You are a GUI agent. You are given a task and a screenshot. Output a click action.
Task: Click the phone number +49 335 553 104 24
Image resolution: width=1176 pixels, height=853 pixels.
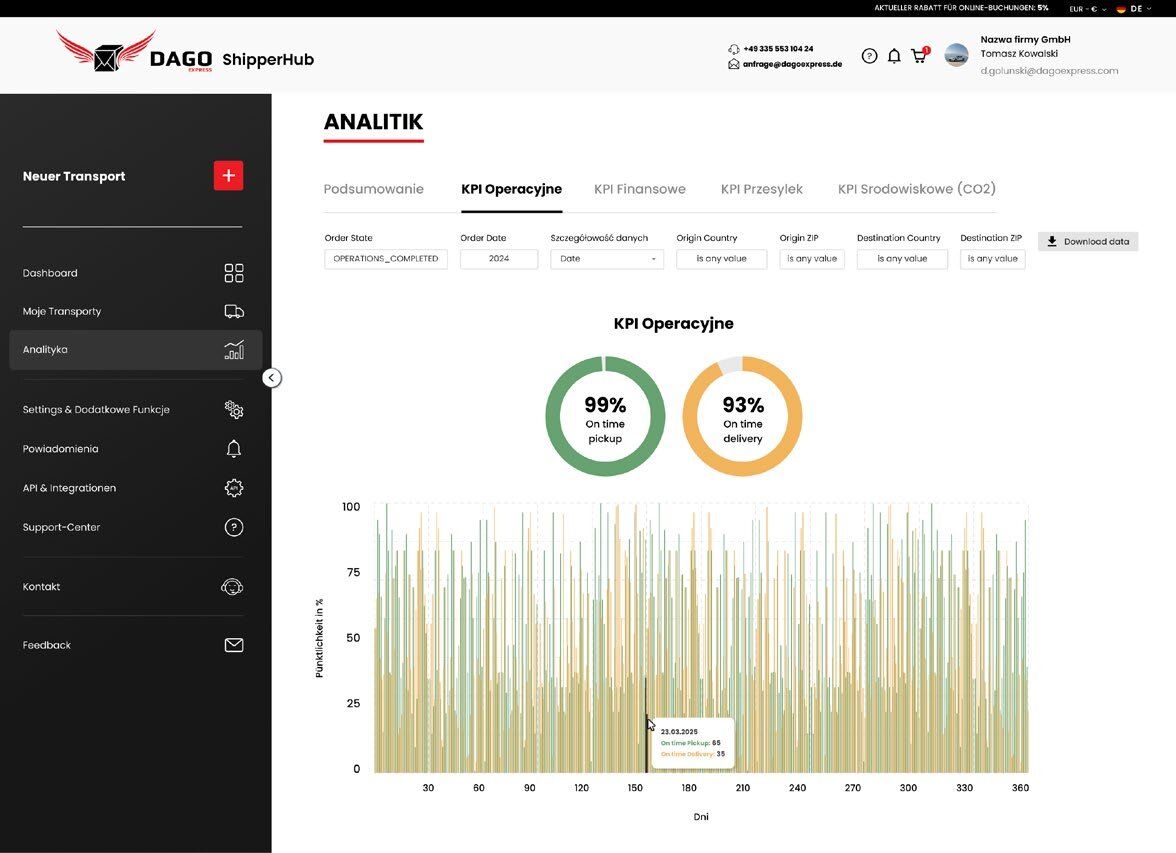[x=778, y=49]
